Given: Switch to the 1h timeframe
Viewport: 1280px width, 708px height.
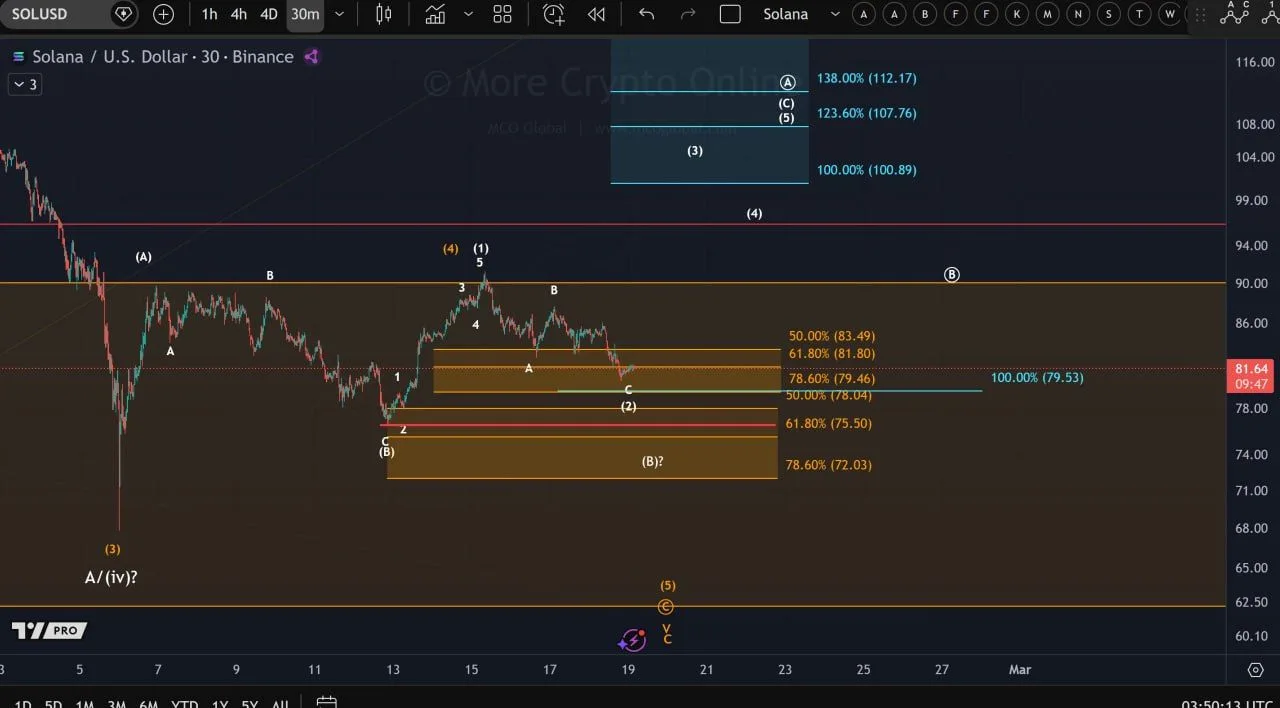Looking at the screenshot, I should coord(209,14).
